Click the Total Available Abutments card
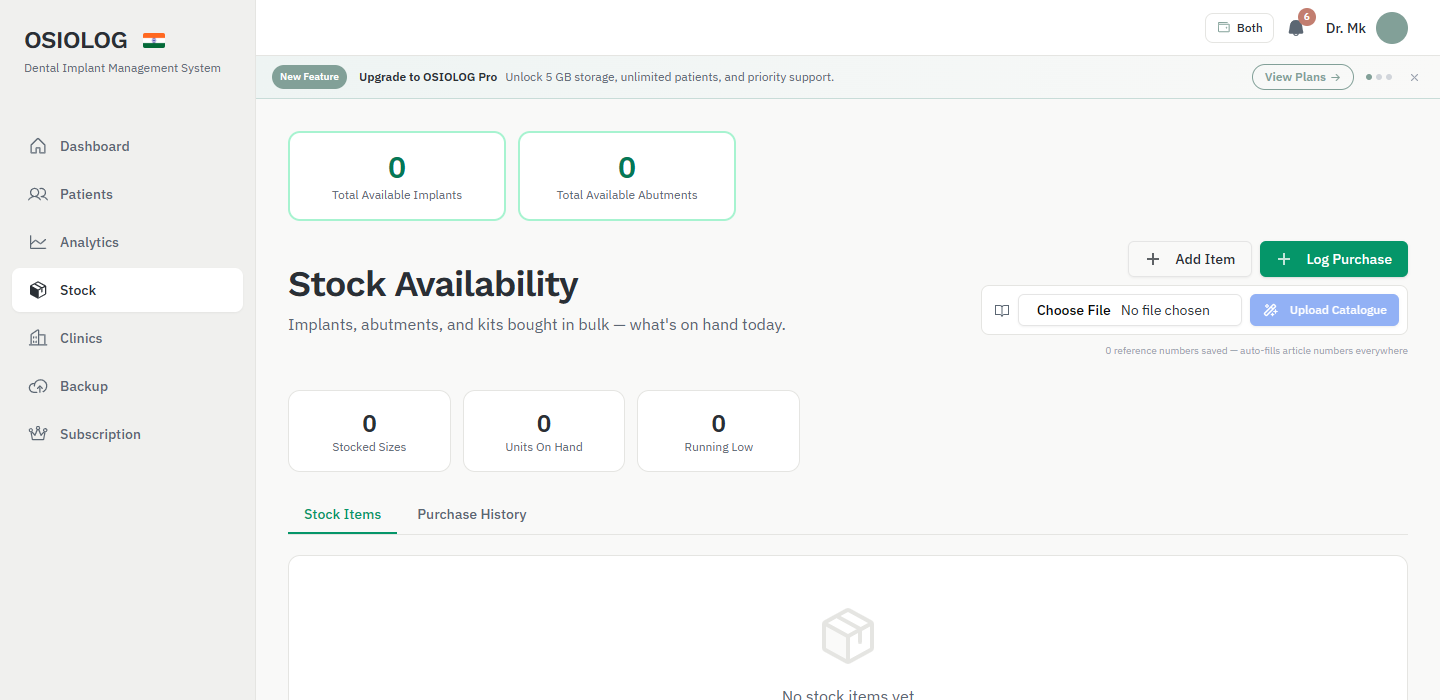This screenshot has width=1440, height=700. point(627,176)
